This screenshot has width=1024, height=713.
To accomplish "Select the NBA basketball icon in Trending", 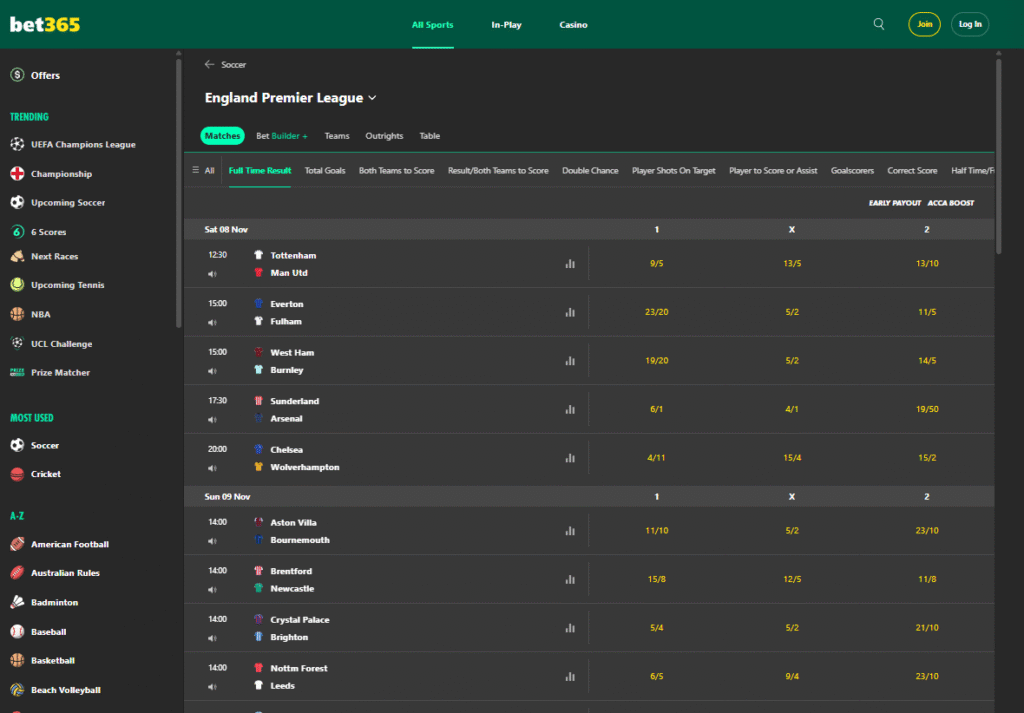I will (17, 314).
